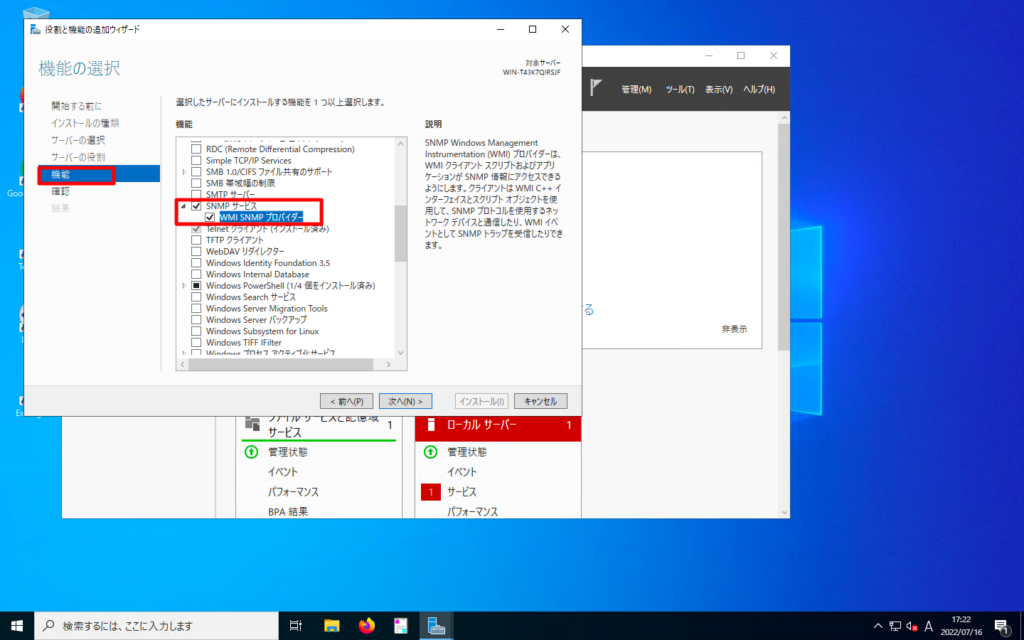Click green status icon under File Services tile
Viewport: 1024px width, 640px height.
[251, 451]
